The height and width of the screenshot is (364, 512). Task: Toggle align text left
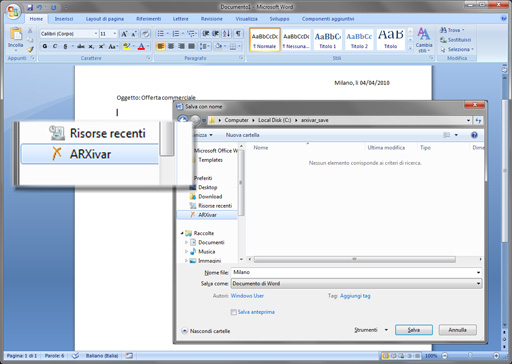coord(161,46)
